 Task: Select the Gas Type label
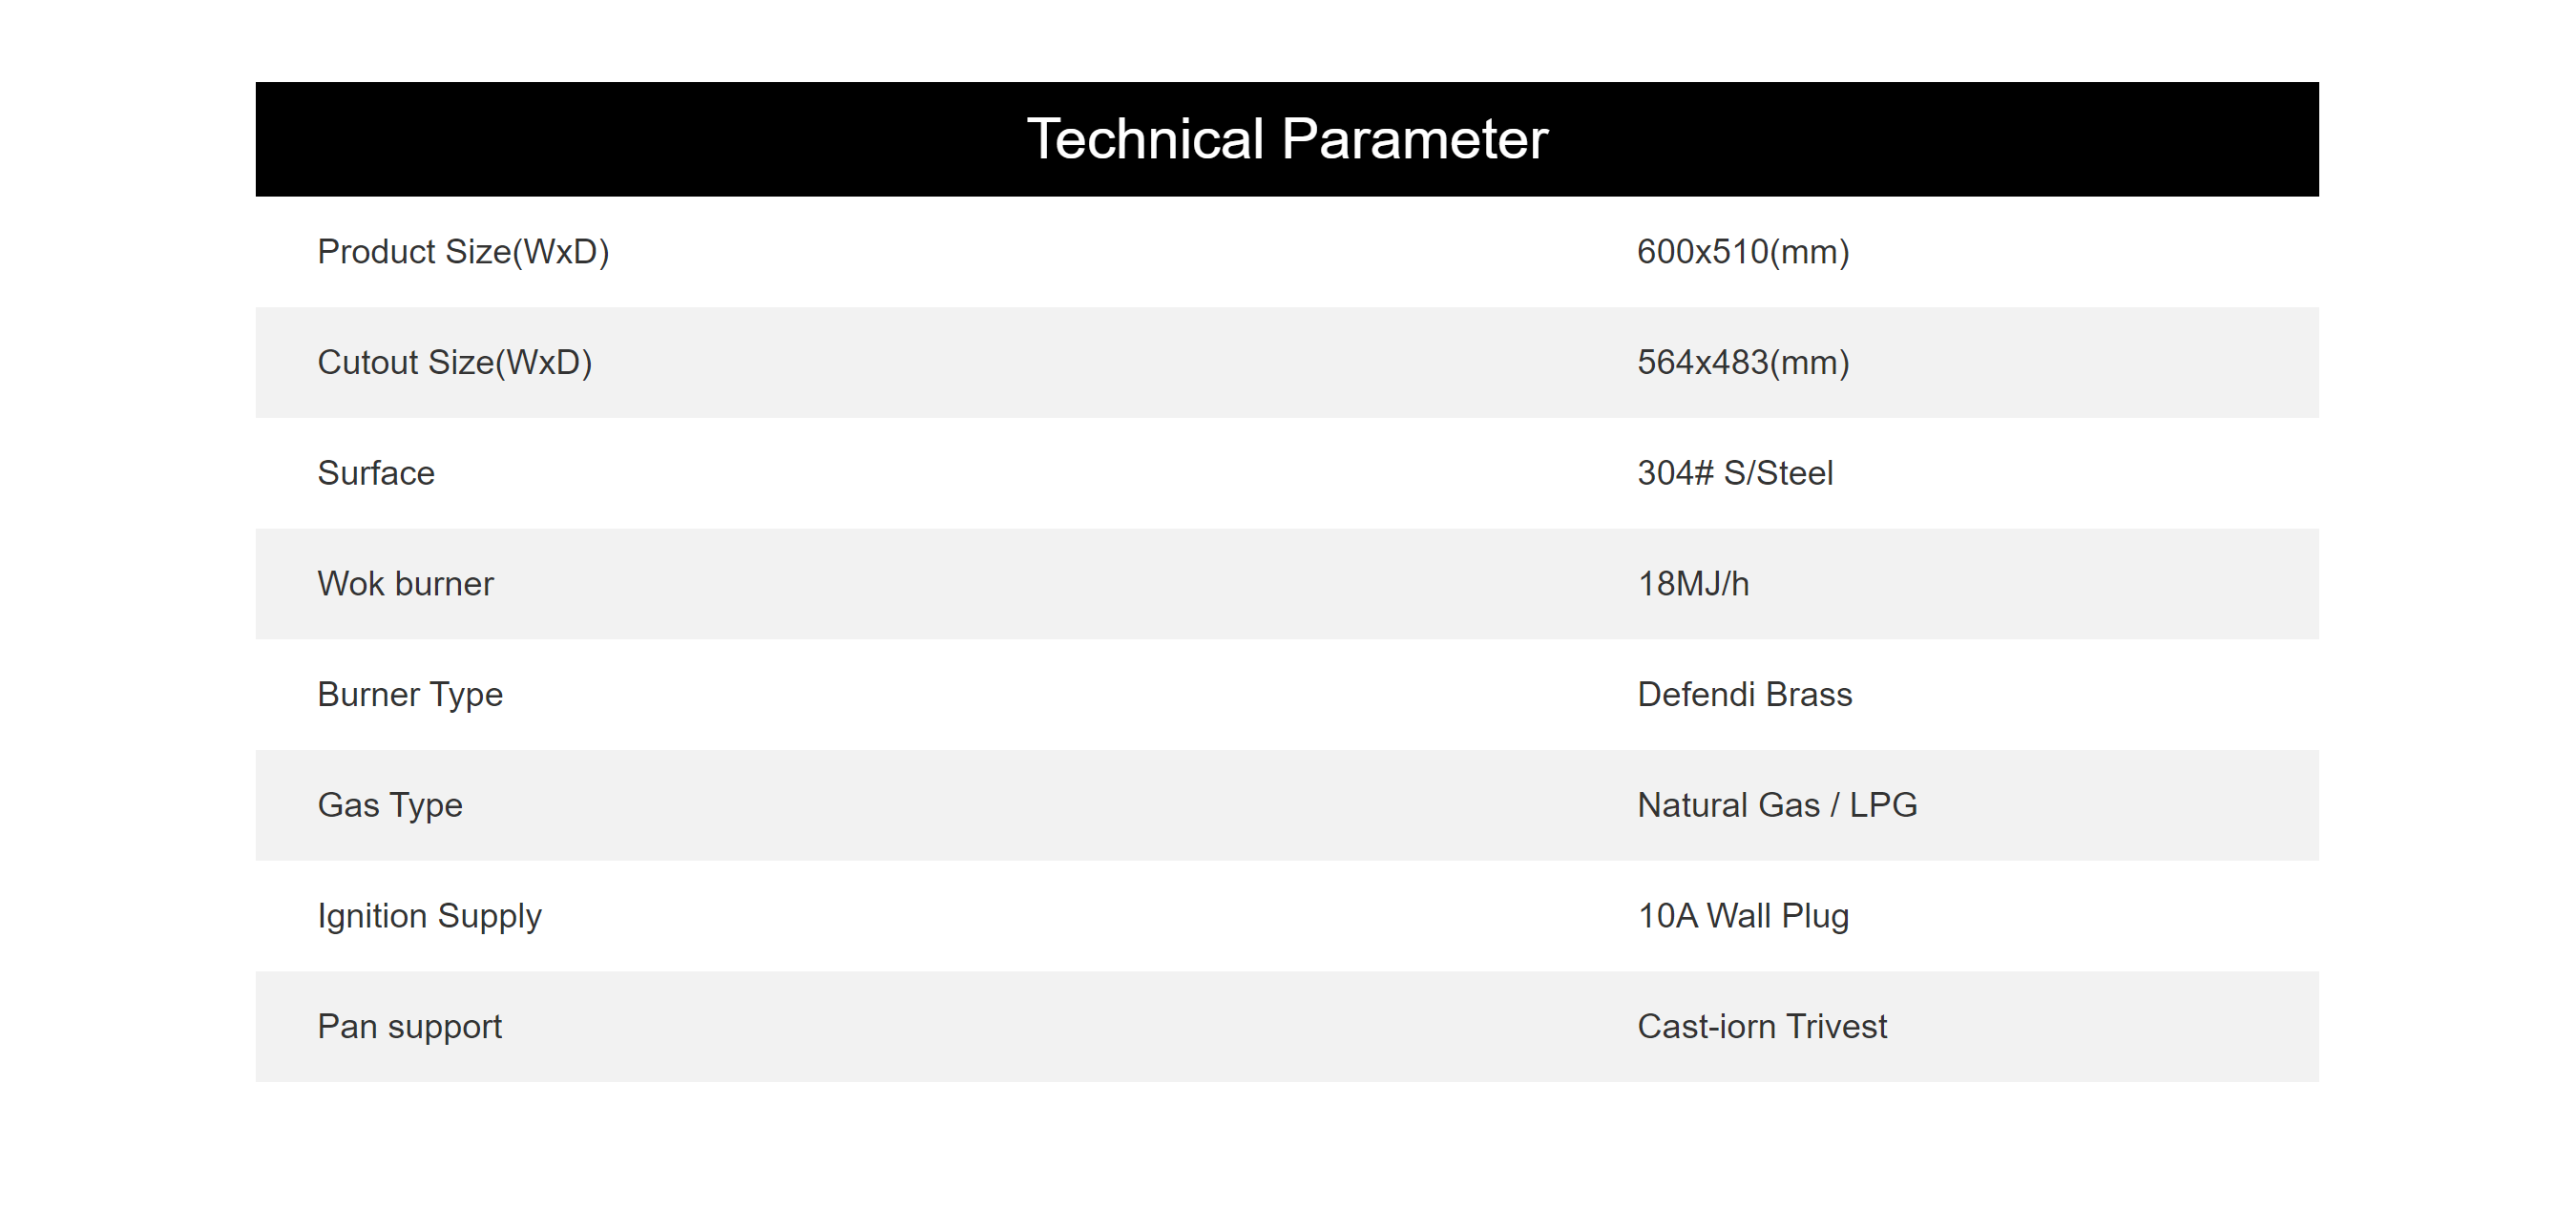click(390, 806)
